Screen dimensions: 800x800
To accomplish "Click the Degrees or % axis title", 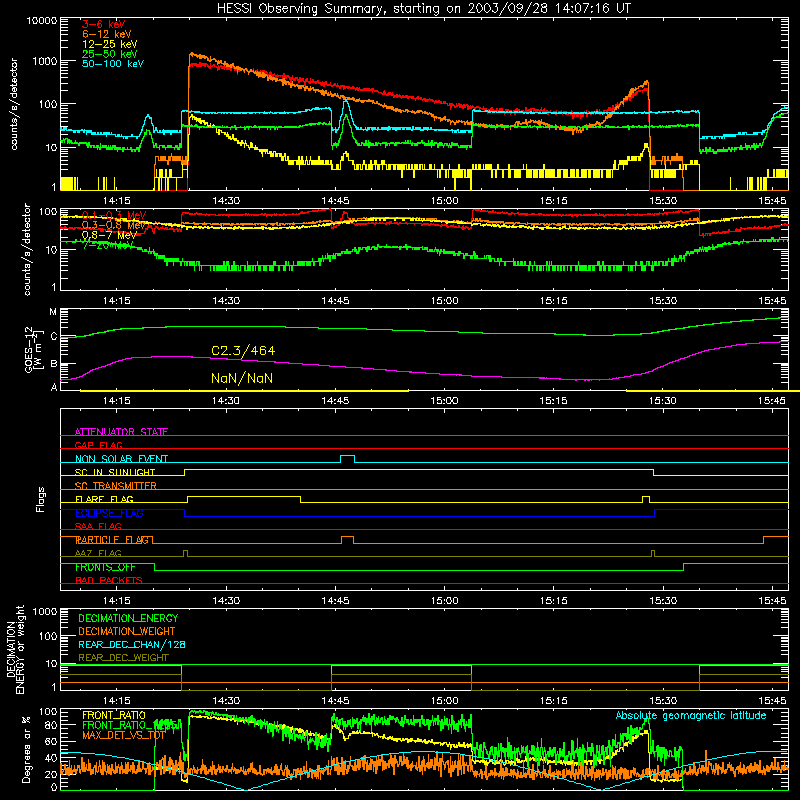I will [26, 749].
